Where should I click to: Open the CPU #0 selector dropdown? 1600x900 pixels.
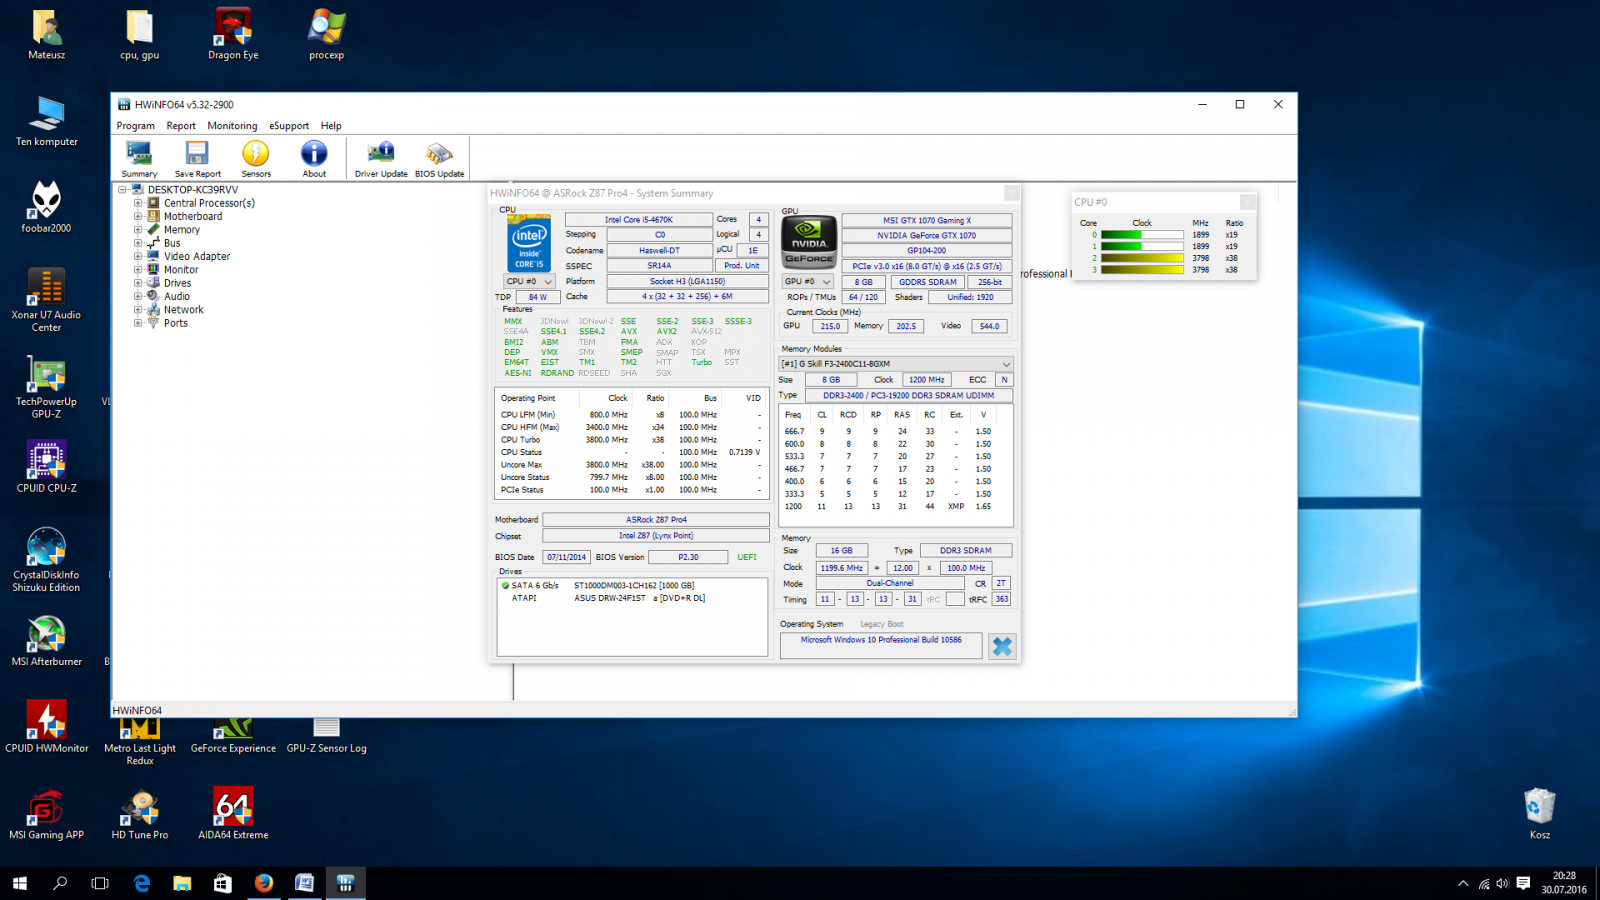[x=529, y=282]
